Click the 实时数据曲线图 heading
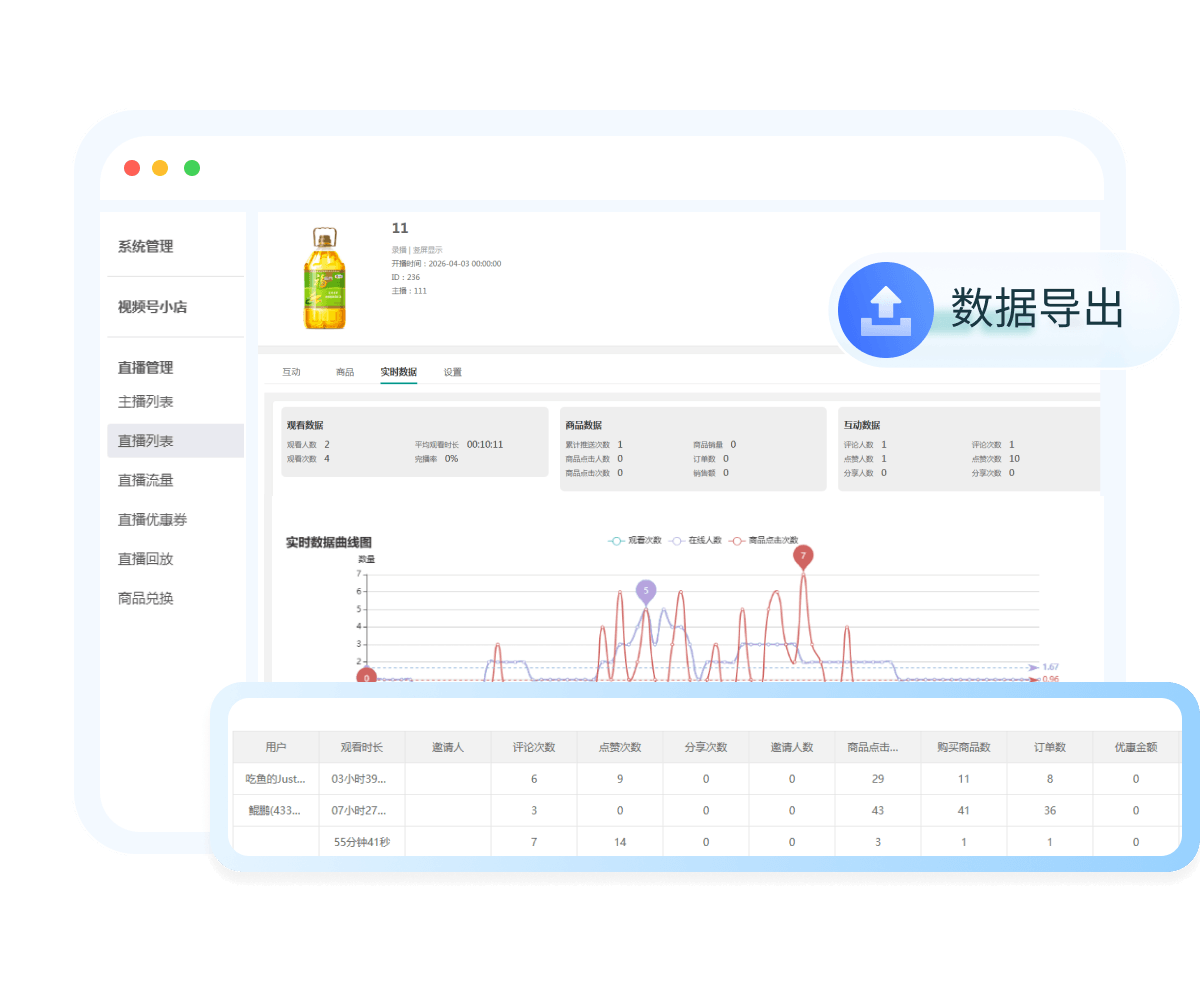Screen dimensions: 1200x1000 point(329,542)
